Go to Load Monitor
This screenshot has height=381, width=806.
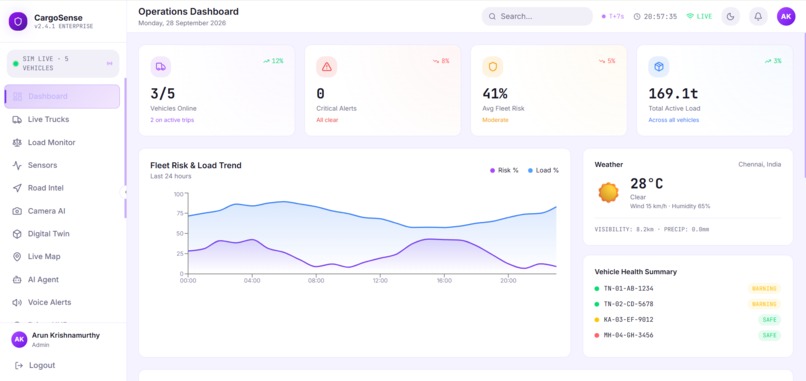point(62,142)
